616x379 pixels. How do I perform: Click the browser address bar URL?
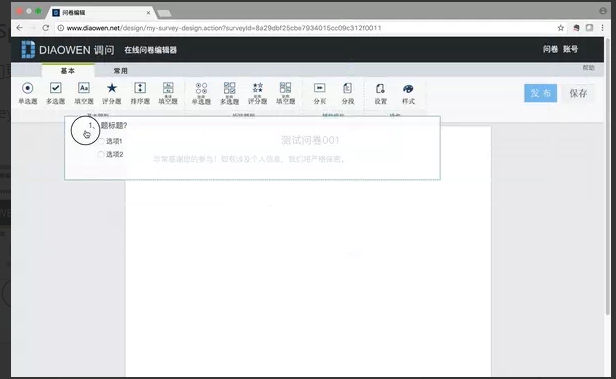[224, 28]
